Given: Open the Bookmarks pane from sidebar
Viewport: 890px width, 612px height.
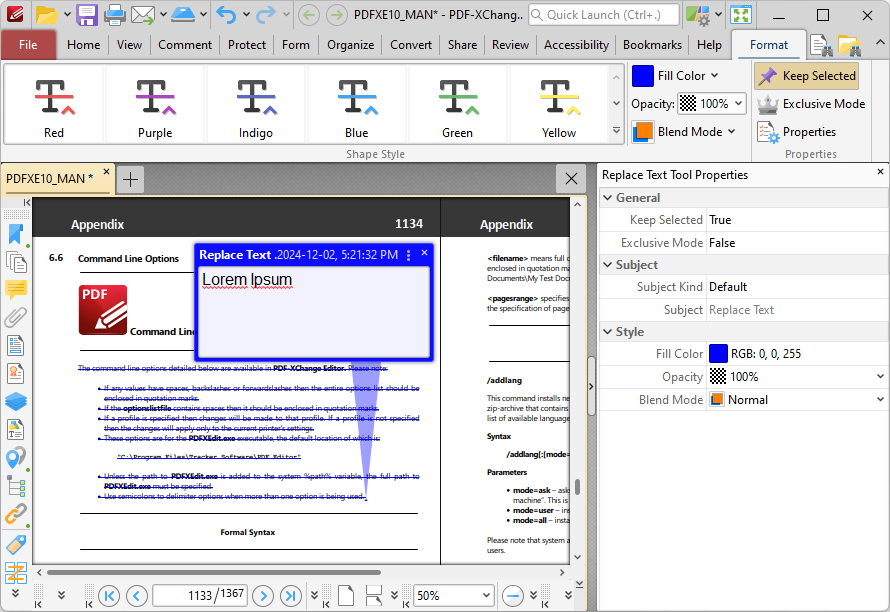Looking at the screenshot, I should click(x=15, y=234).
